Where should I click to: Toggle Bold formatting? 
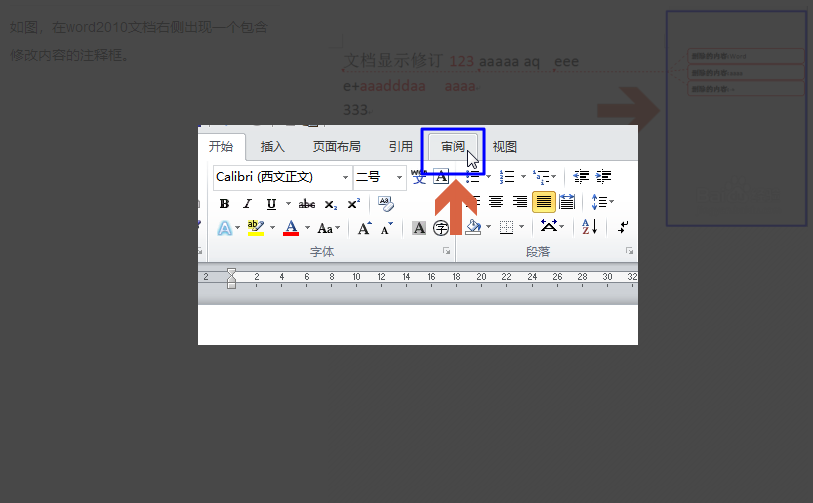[x=224, y=204]
